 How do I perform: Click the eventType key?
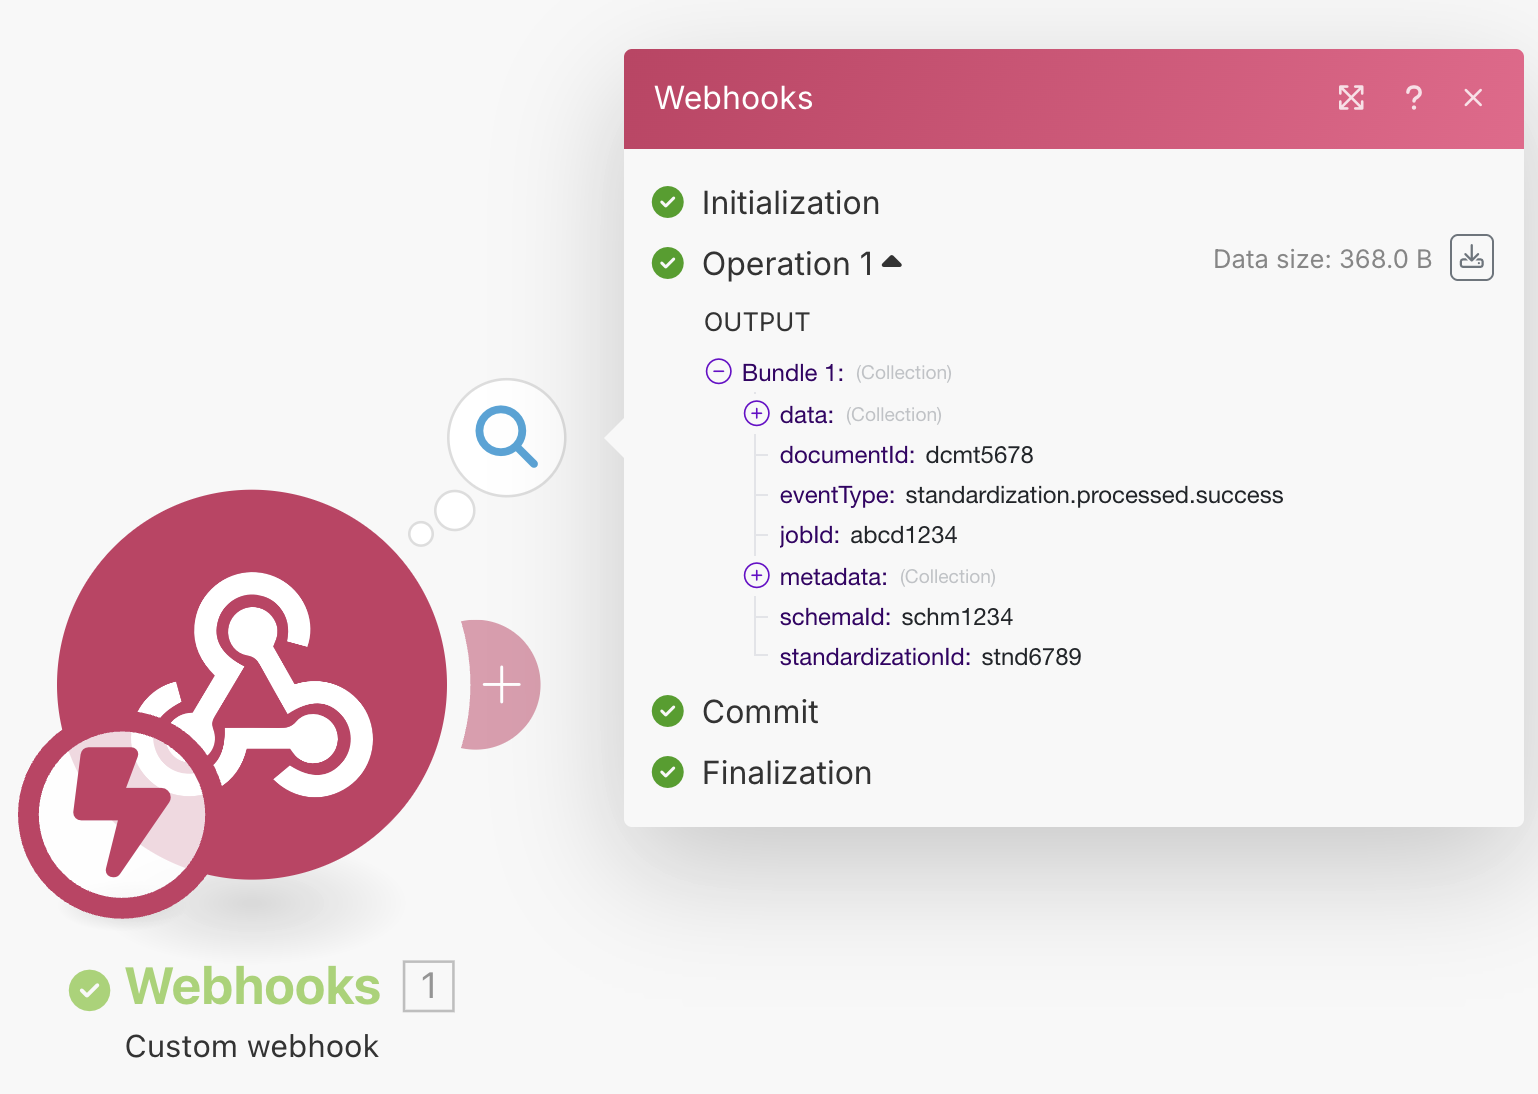click(x=837, y=495)
